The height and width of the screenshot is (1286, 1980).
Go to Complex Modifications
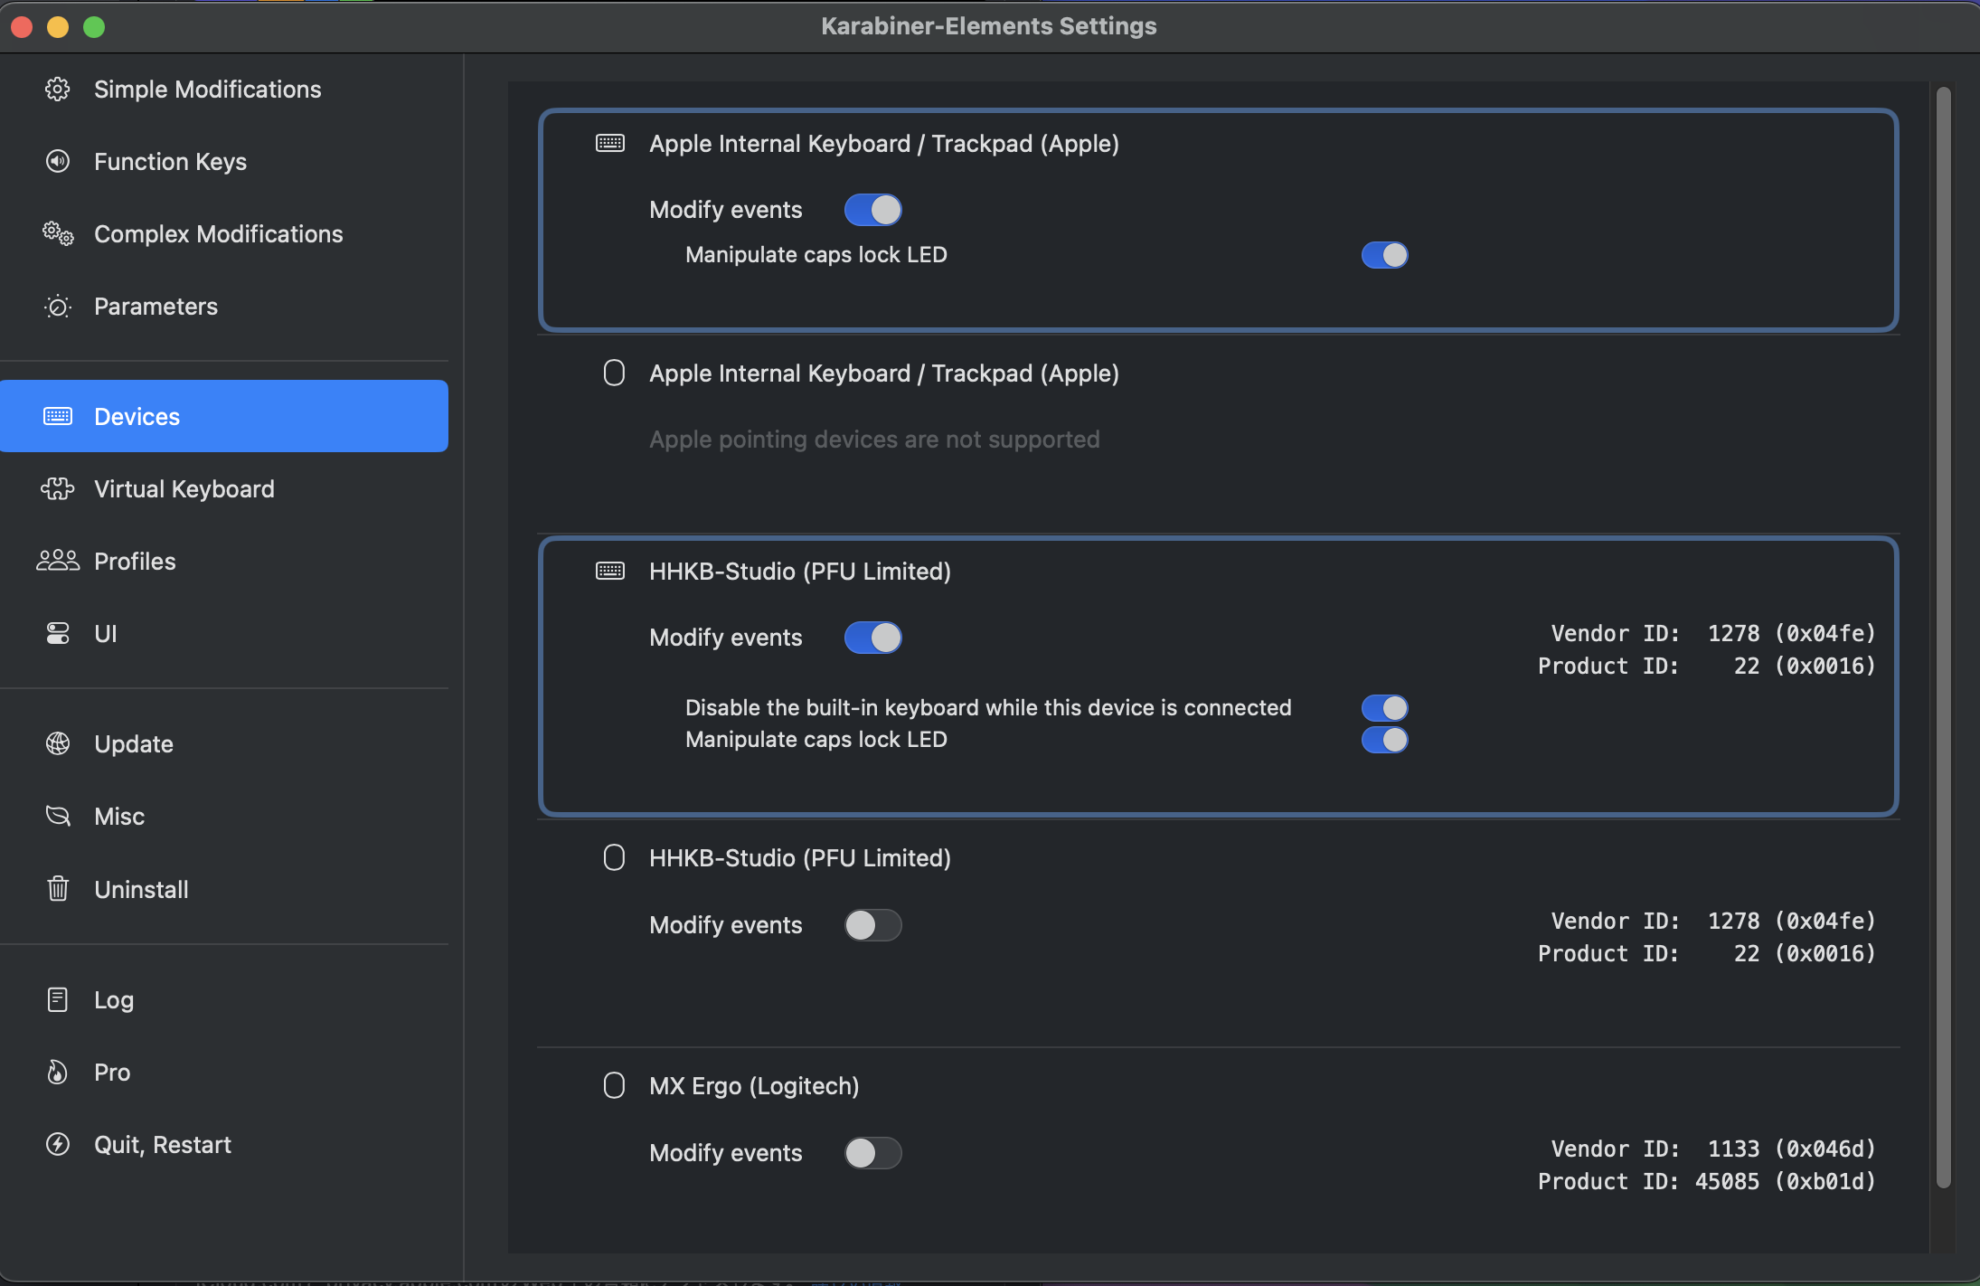pos(224,233)
